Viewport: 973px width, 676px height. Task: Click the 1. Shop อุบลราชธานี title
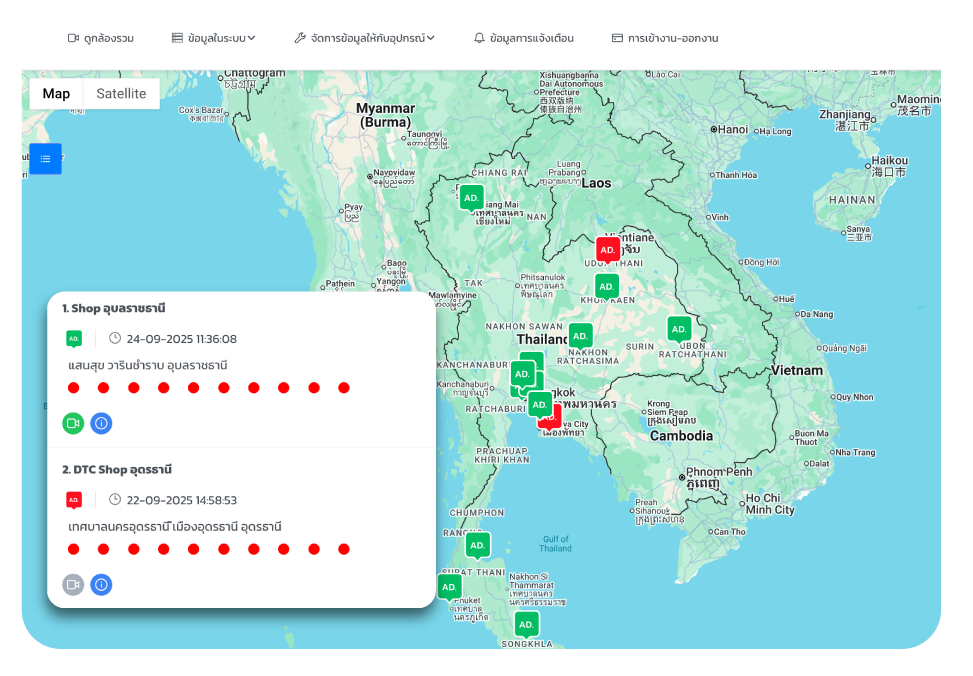(113, 308)
